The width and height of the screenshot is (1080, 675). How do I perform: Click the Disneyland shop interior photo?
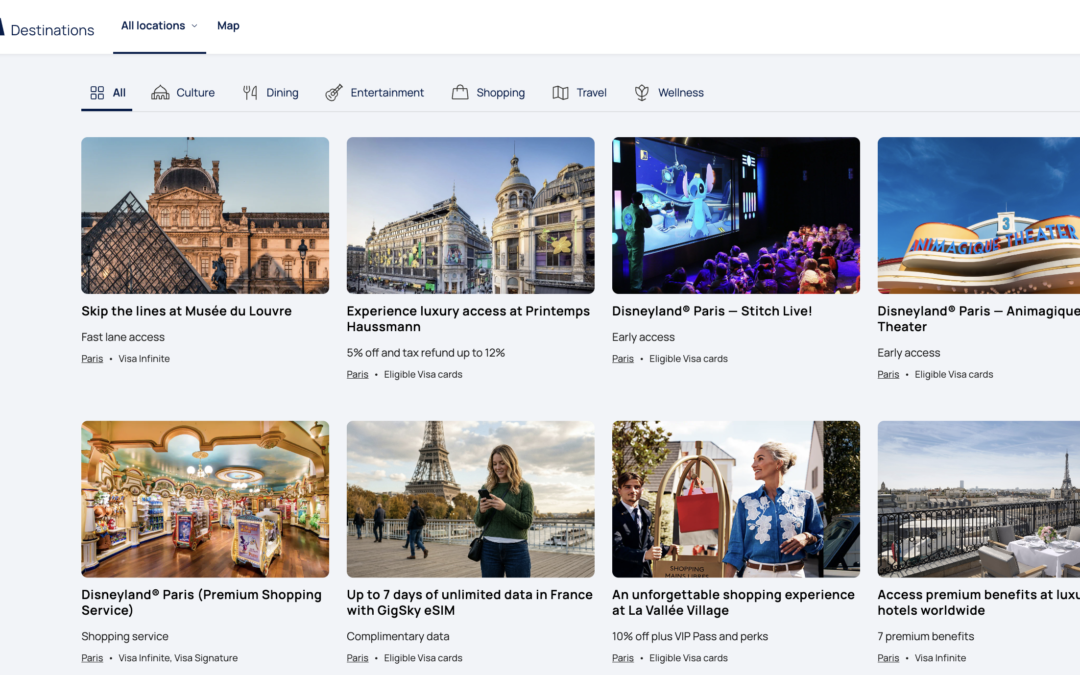click(x=205, y=499)
